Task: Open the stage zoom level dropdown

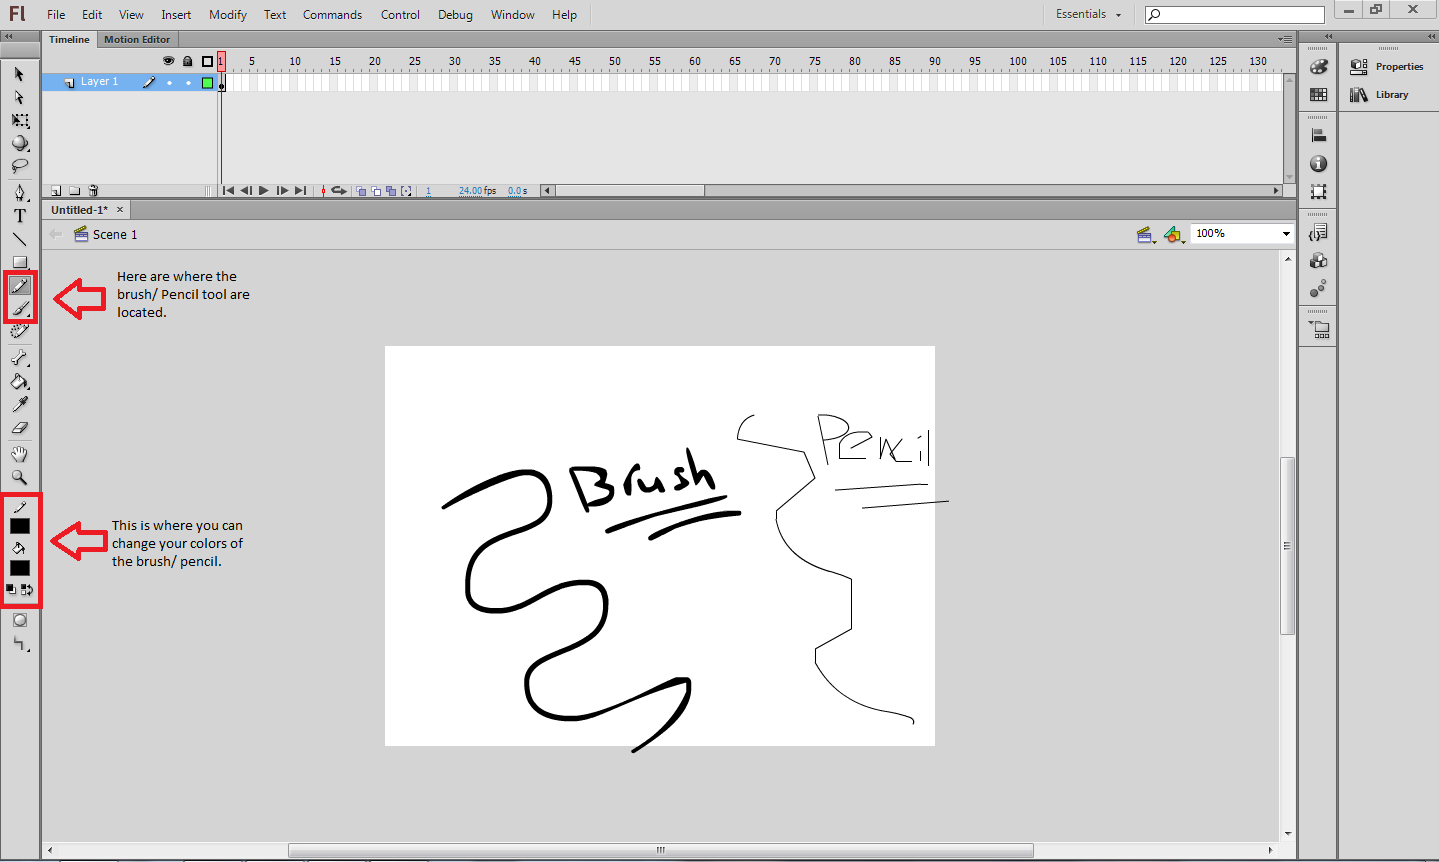Action: click(1286, 233)
